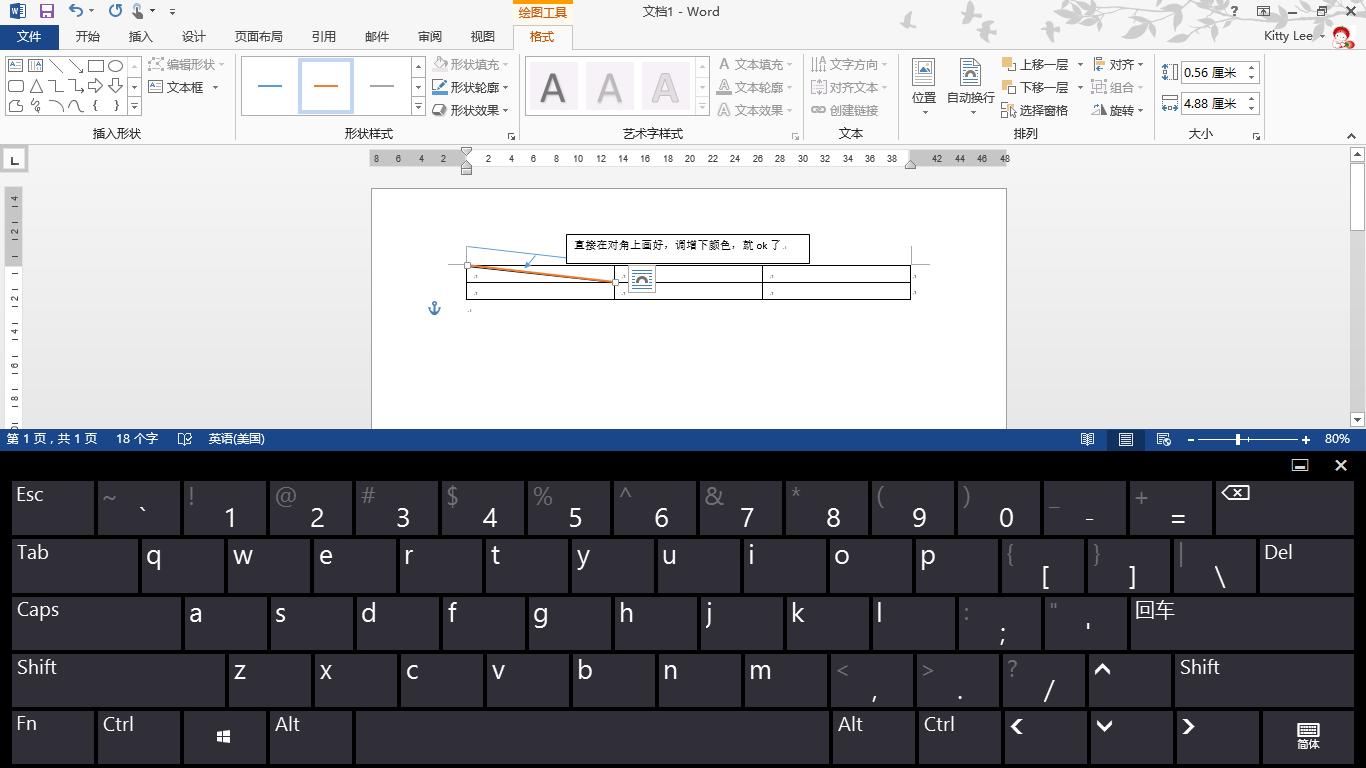Open the 对齐 (Align) dropdown
Screen dimensions: 1366x768
1121,63
